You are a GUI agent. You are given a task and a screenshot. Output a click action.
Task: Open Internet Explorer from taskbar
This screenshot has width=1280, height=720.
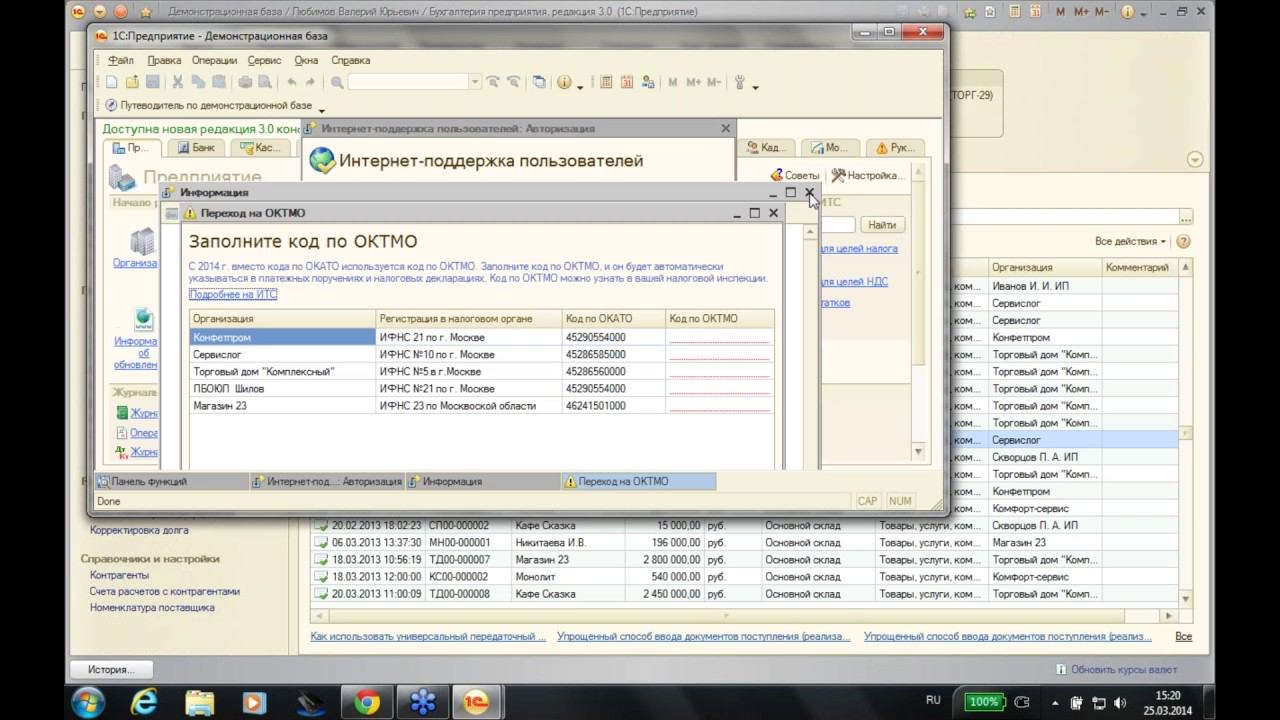click(144, 702)
